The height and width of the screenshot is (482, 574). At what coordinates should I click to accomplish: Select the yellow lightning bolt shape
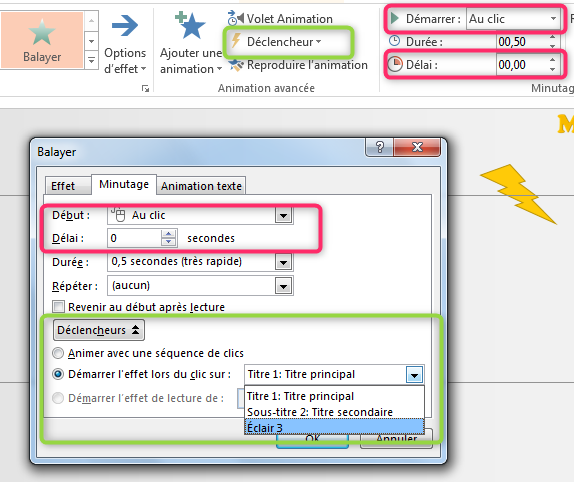tap(518, 194)
